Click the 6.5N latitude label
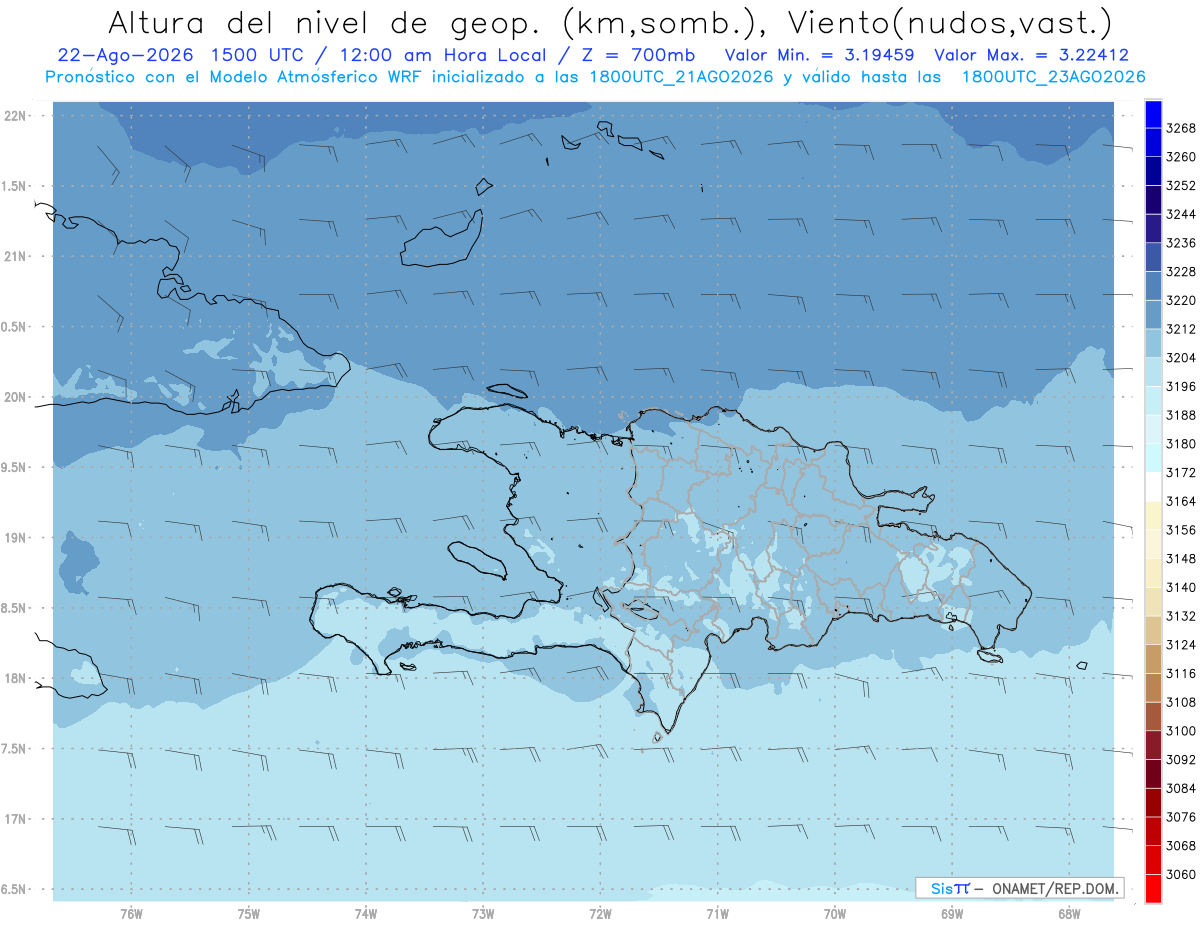The image size is (1200, 927). pos(13,889)
